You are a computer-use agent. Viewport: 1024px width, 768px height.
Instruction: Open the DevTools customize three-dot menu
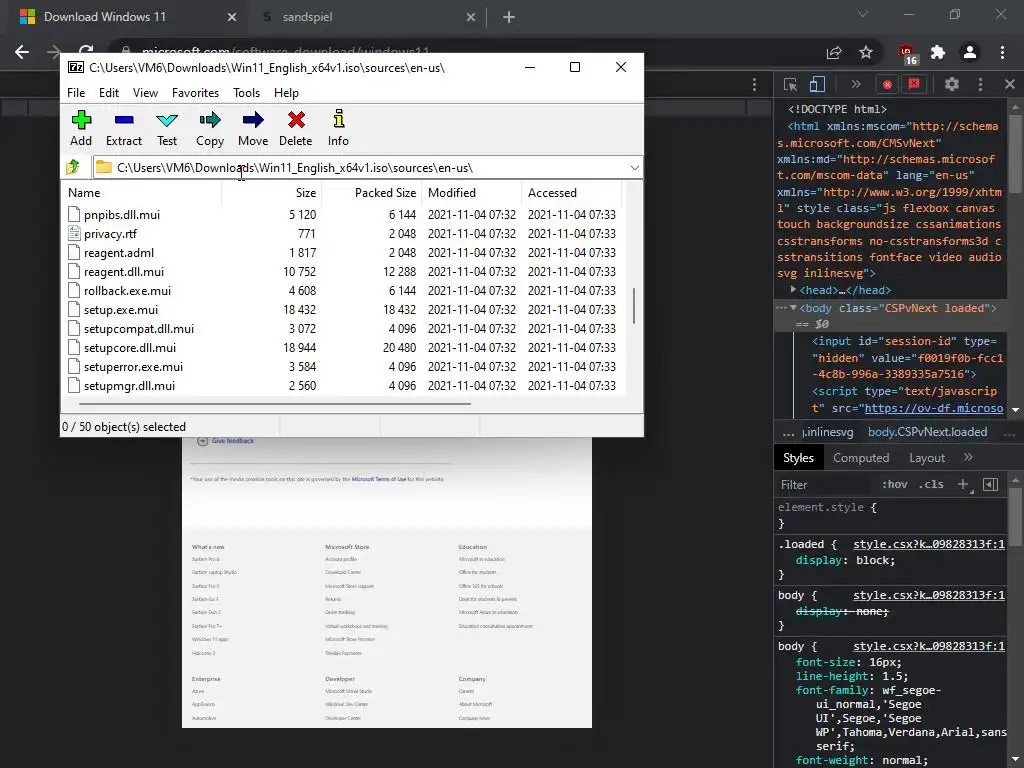(980, 84)
